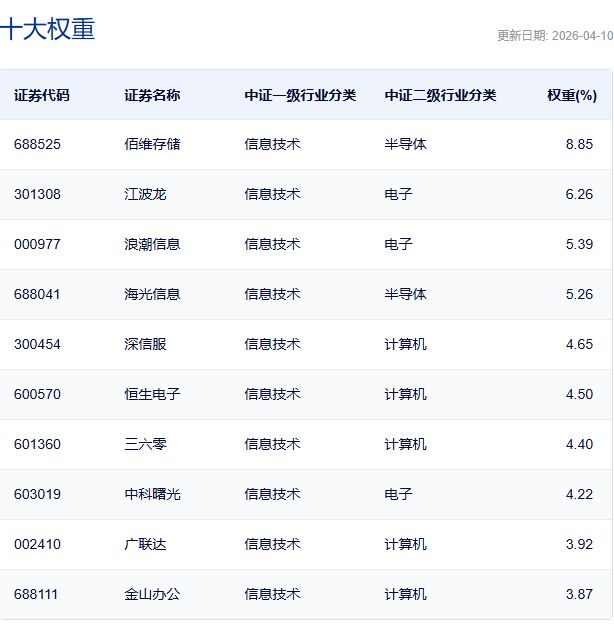Click stock code 002410
This screenshot has height=626, width=614.
(x=37, y=544)
